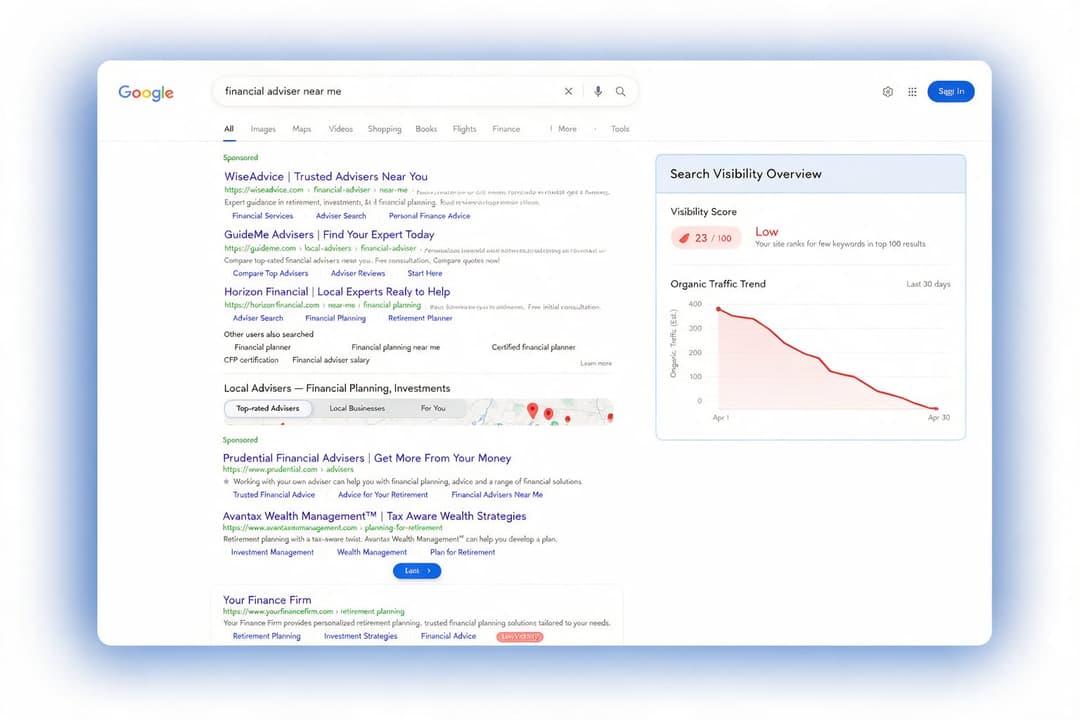Switch to the Flights tab
Screen dimensions: 1080x720
tap(464, 129)
